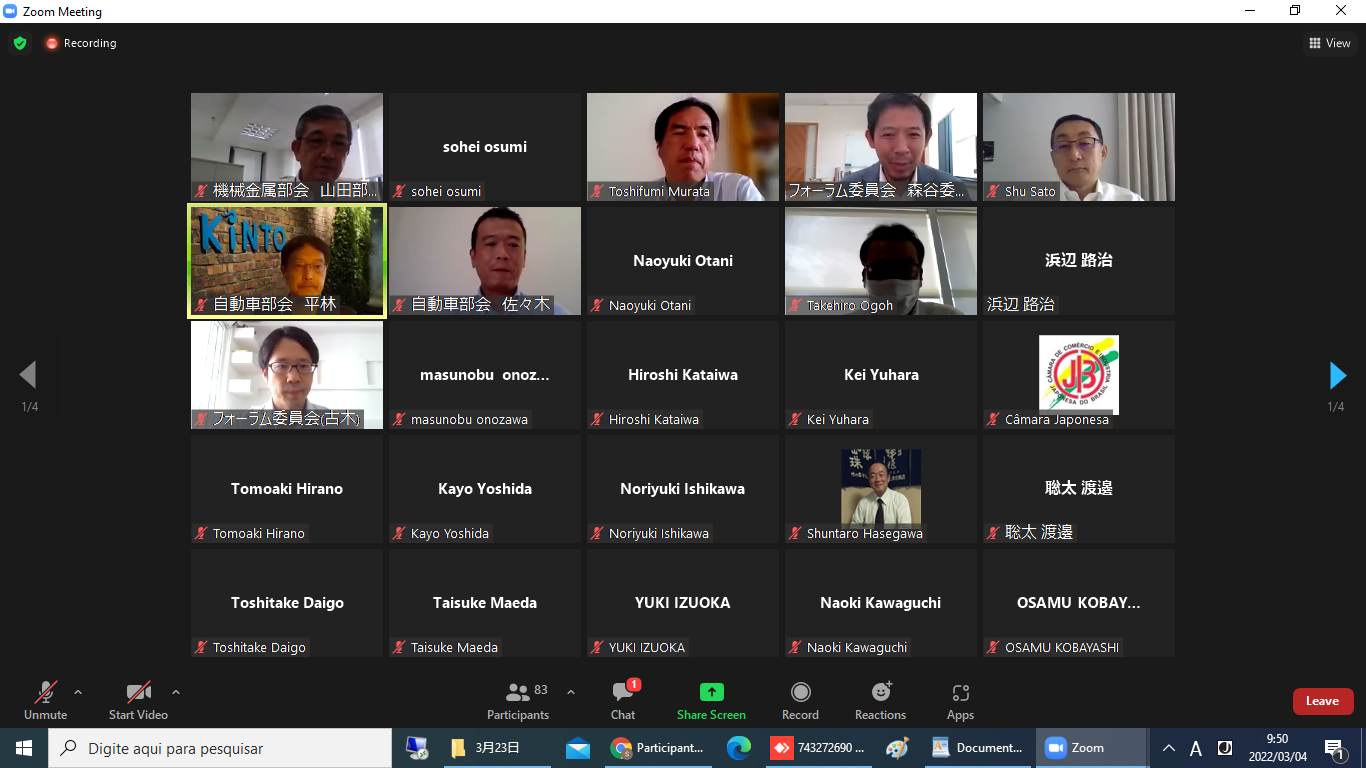Start recording with Record button
This screenshot has height=768, width=1366.
pyautogui.click(x=800, y=700)
